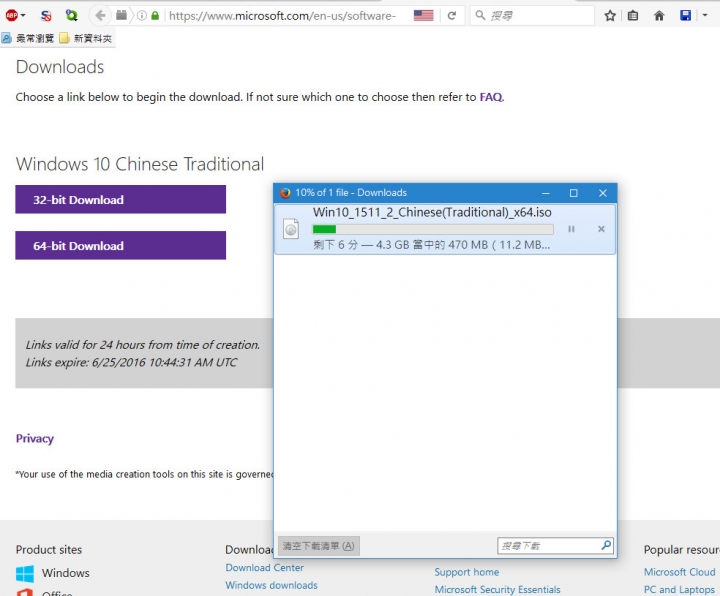Go to the home page via the house icon

[x=659, y=16]
